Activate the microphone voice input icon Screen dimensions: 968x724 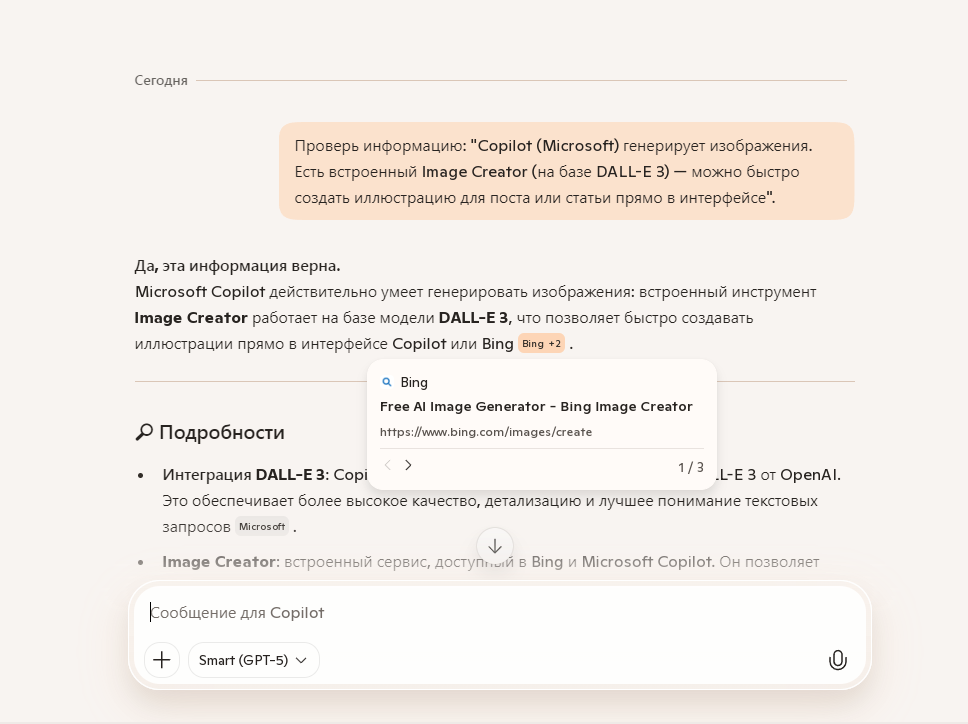[838, 659]
